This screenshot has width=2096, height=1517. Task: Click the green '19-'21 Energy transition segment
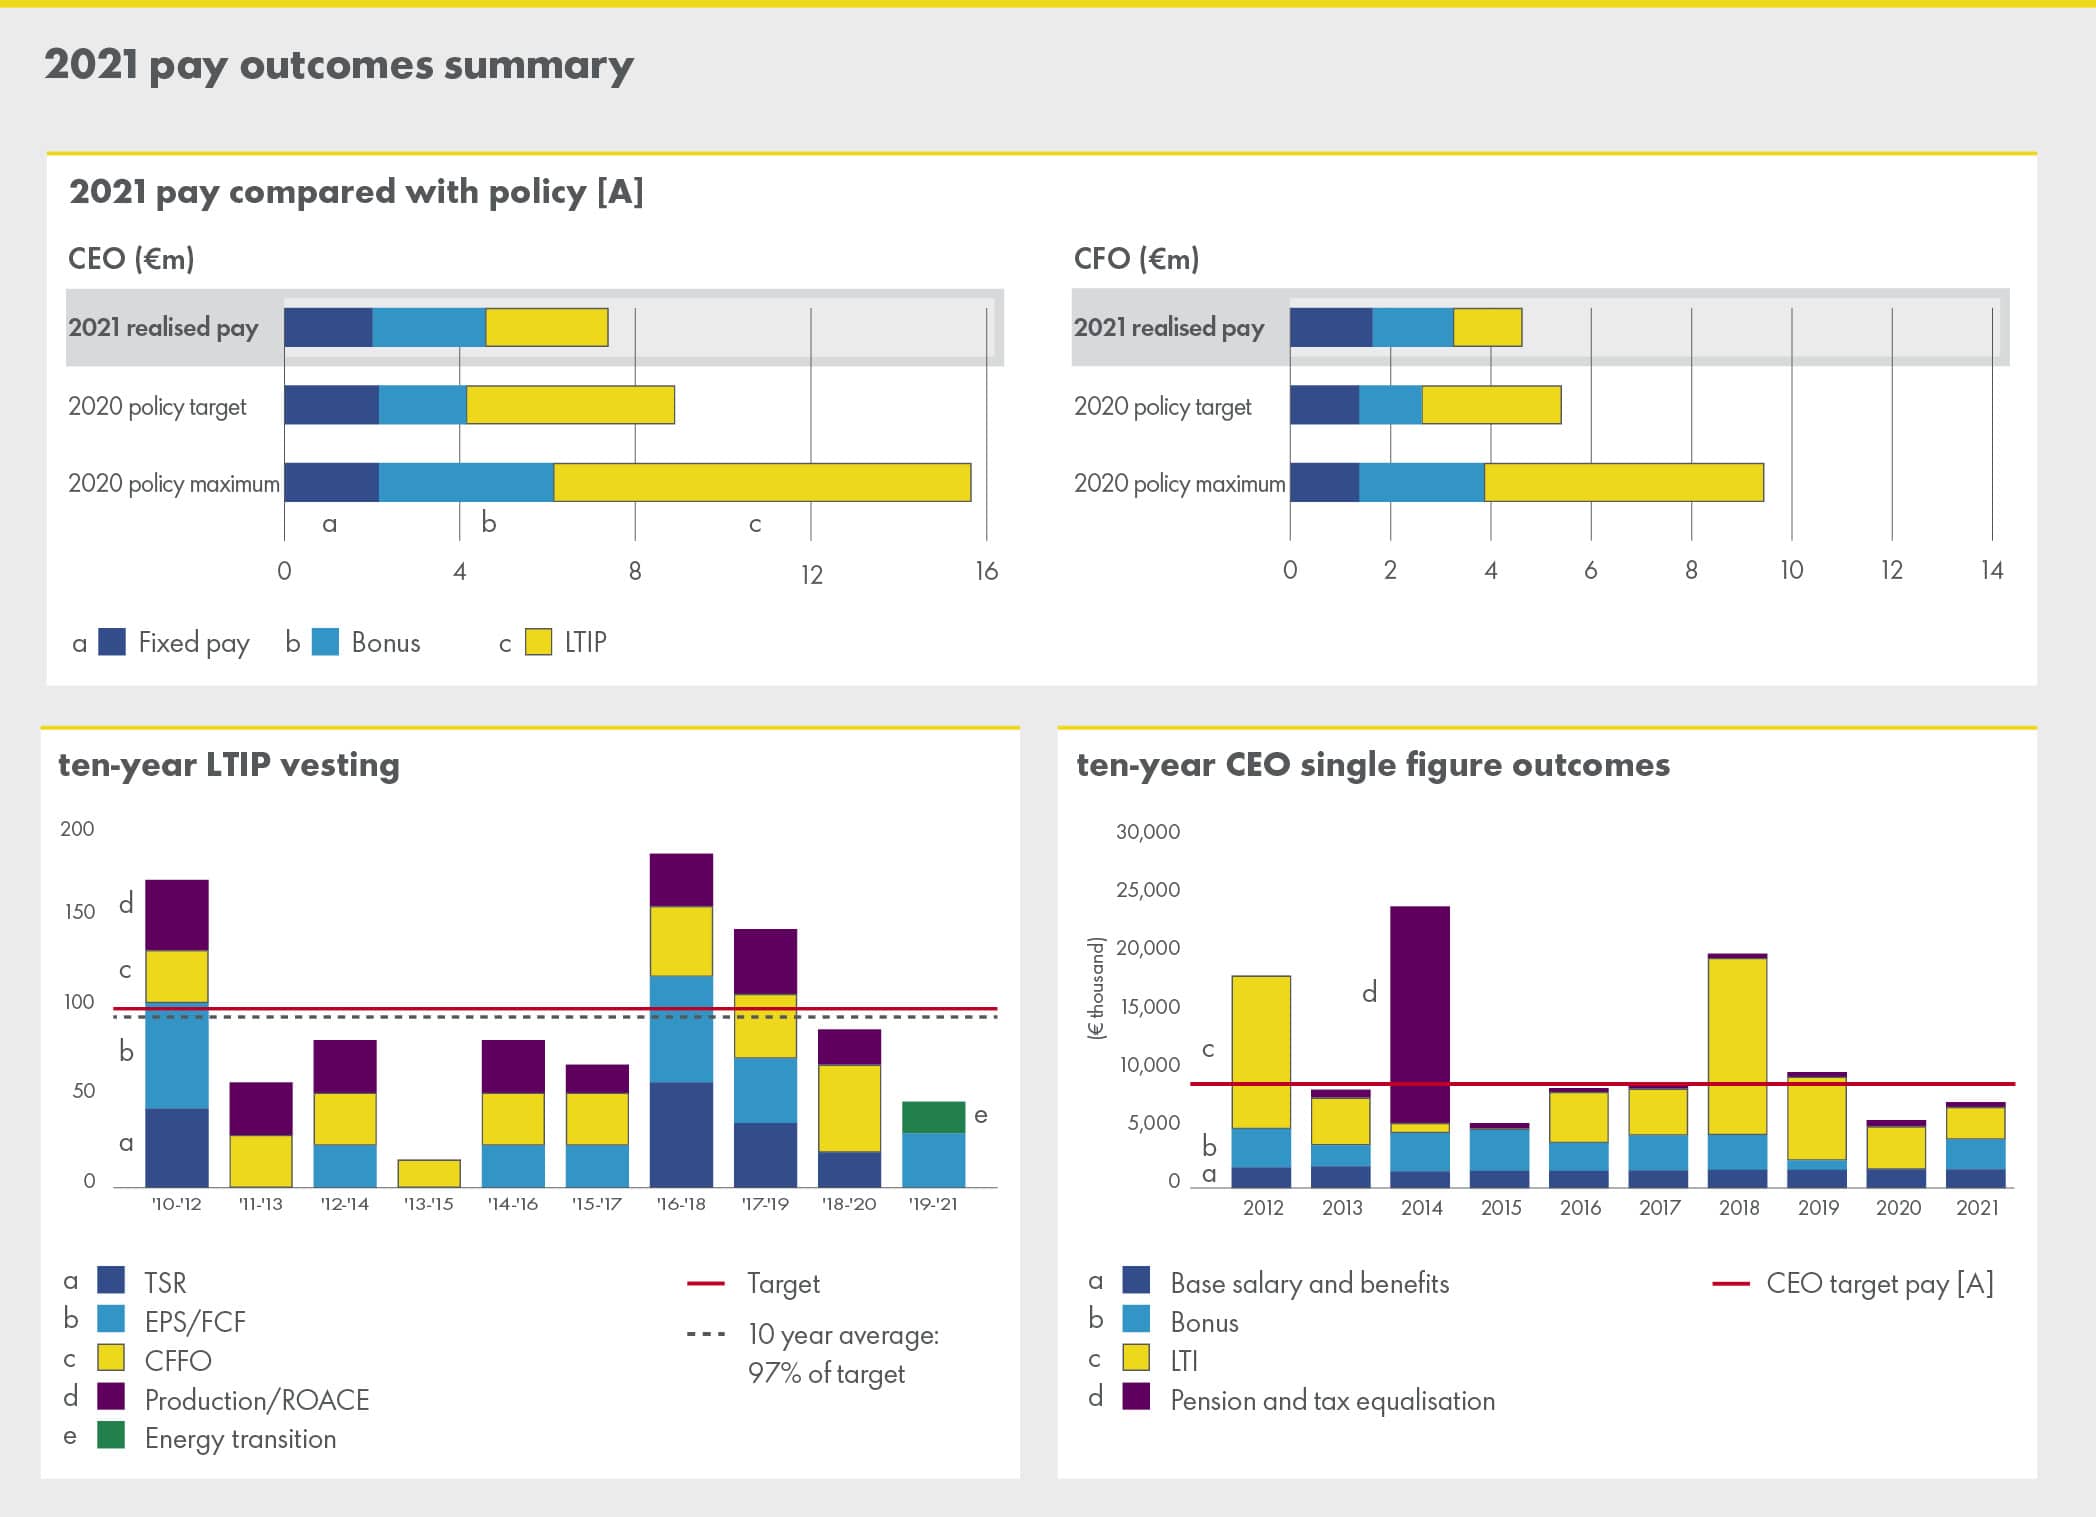point(933,1117)
